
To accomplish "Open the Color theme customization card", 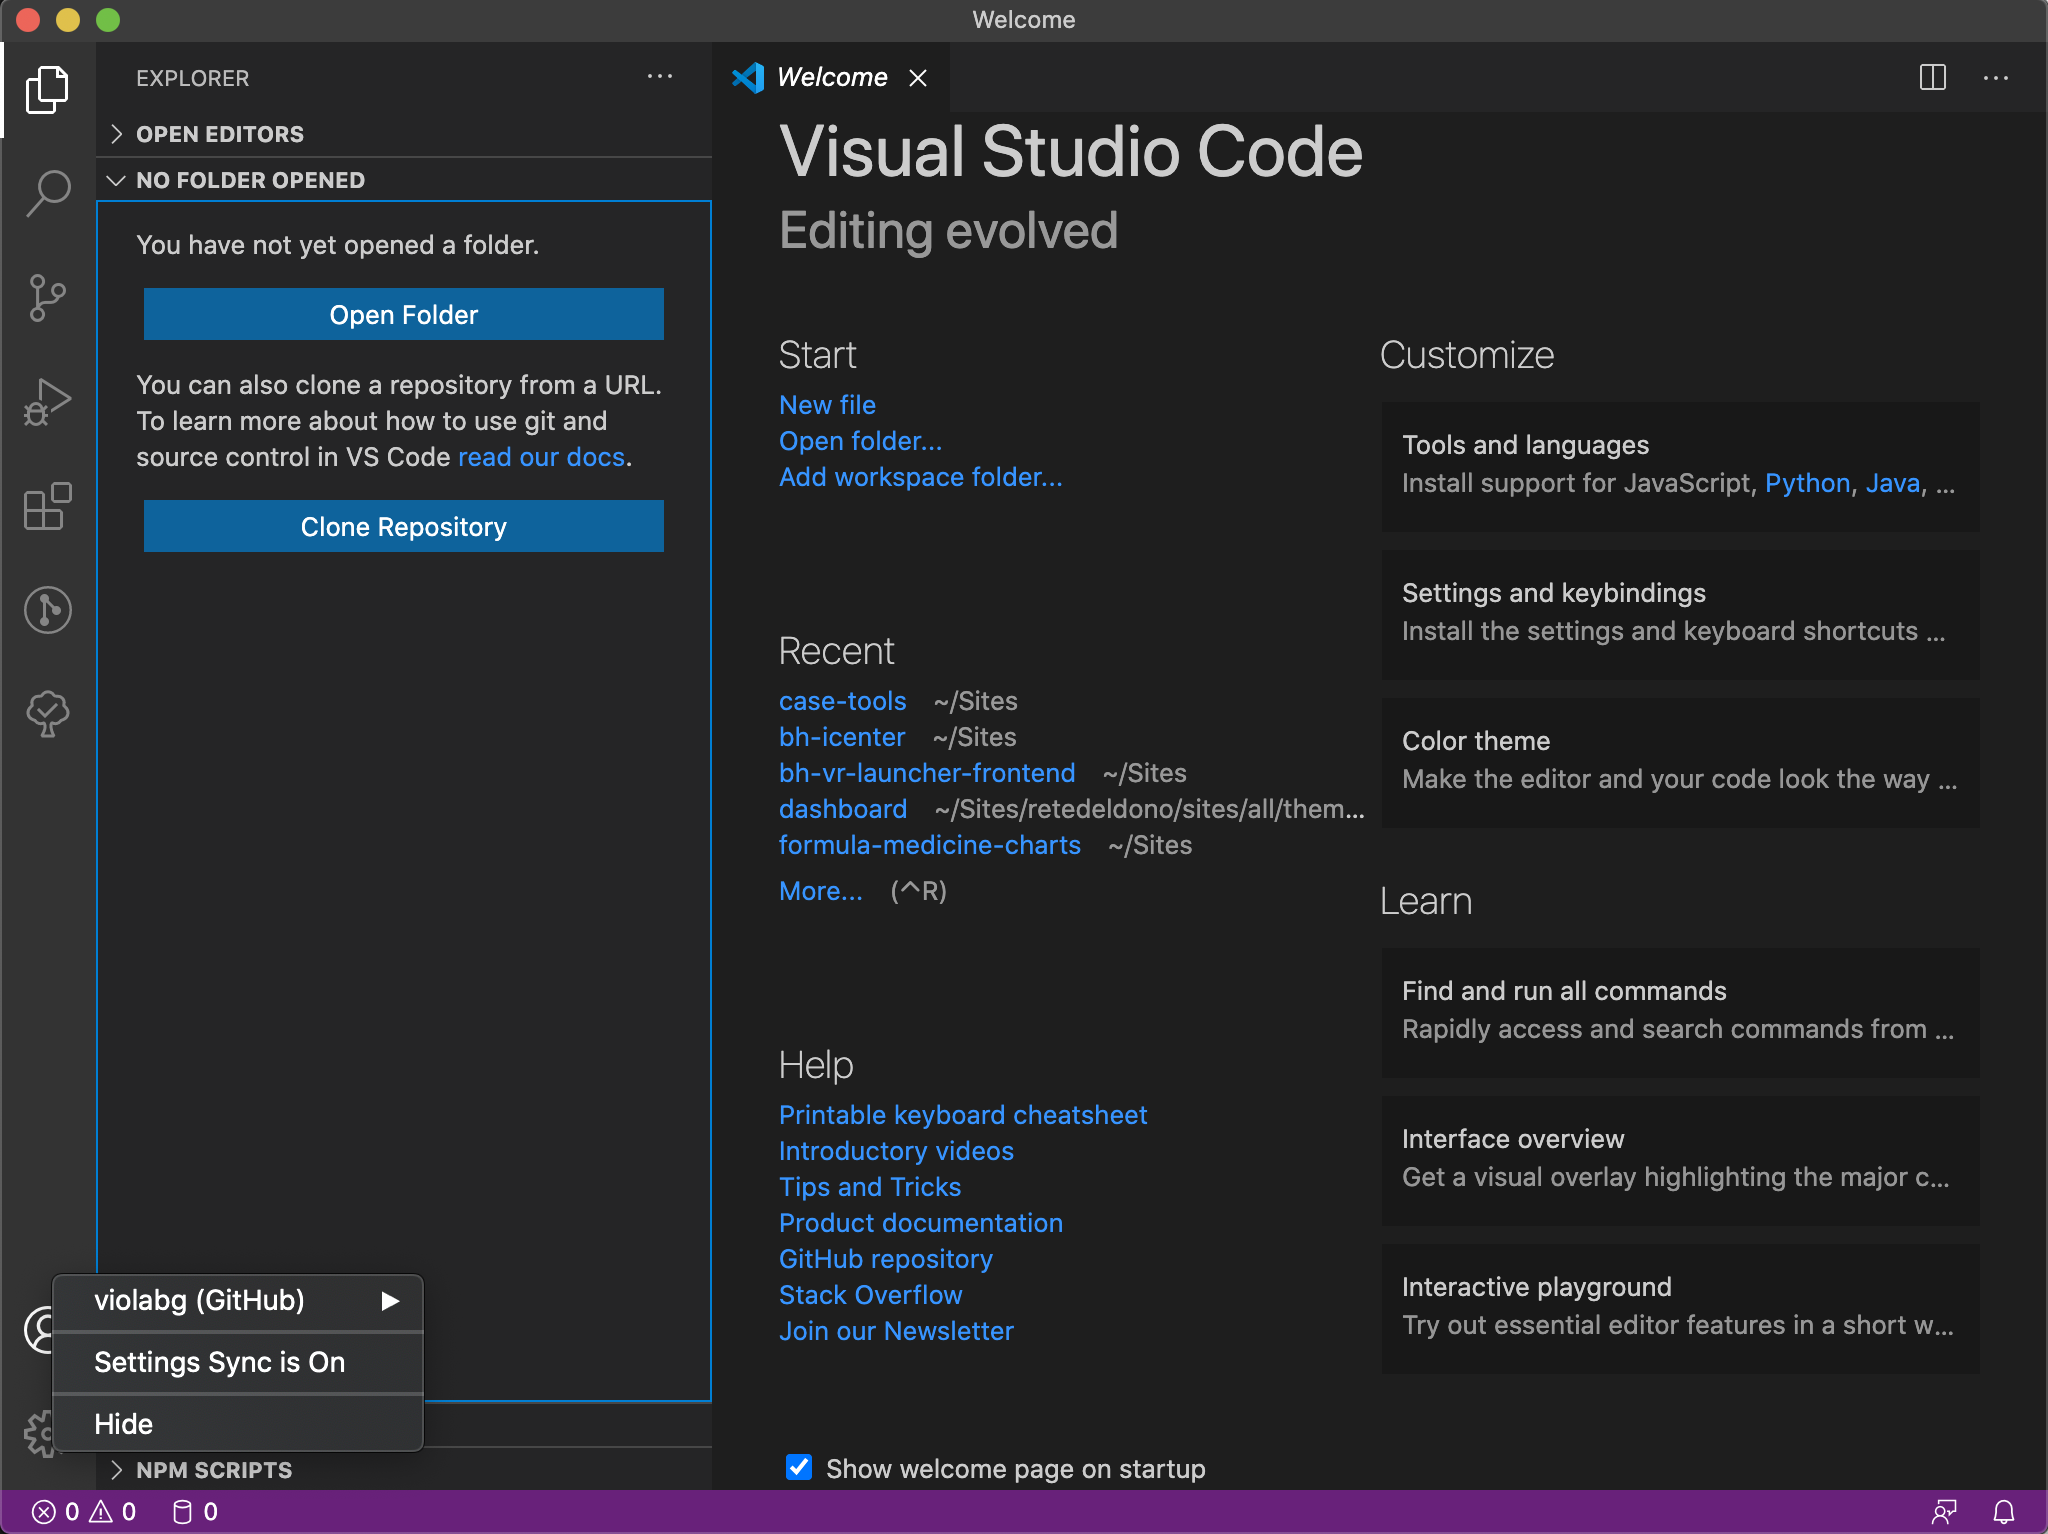I will point(1680,761).
